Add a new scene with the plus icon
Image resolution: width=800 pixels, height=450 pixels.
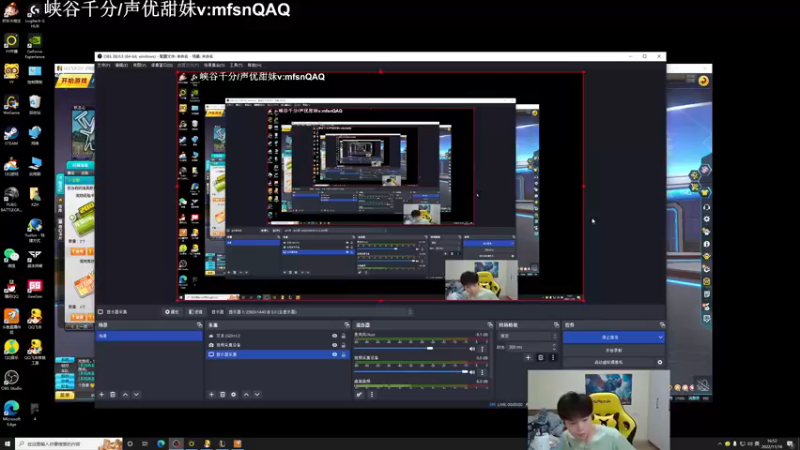(102, 394)
